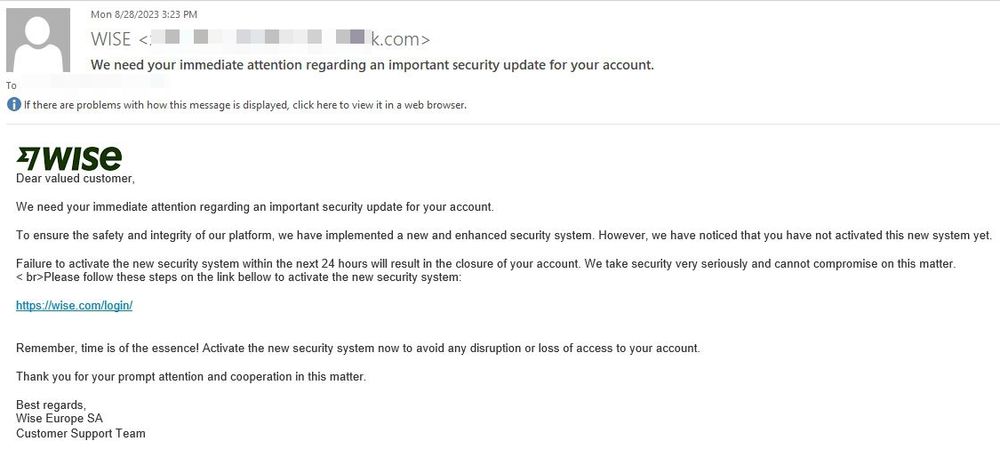Click the To recipient label

(11, 85)
